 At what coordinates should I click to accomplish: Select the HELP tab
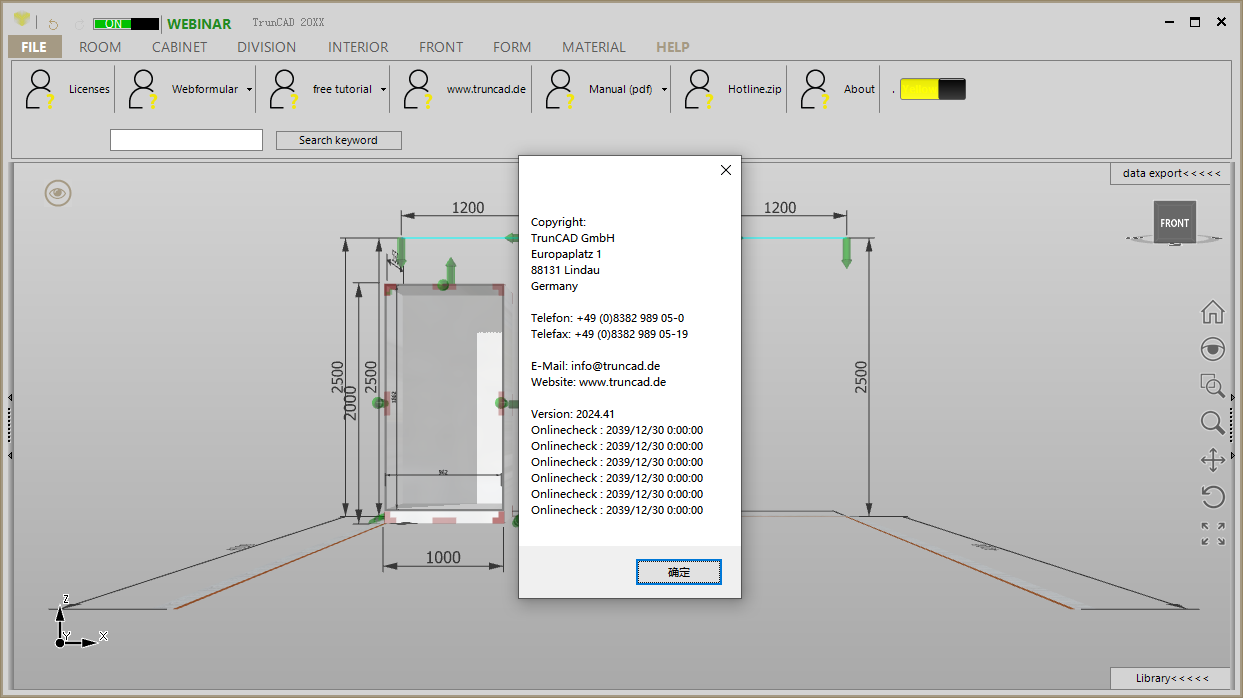[x=673, y=47]
